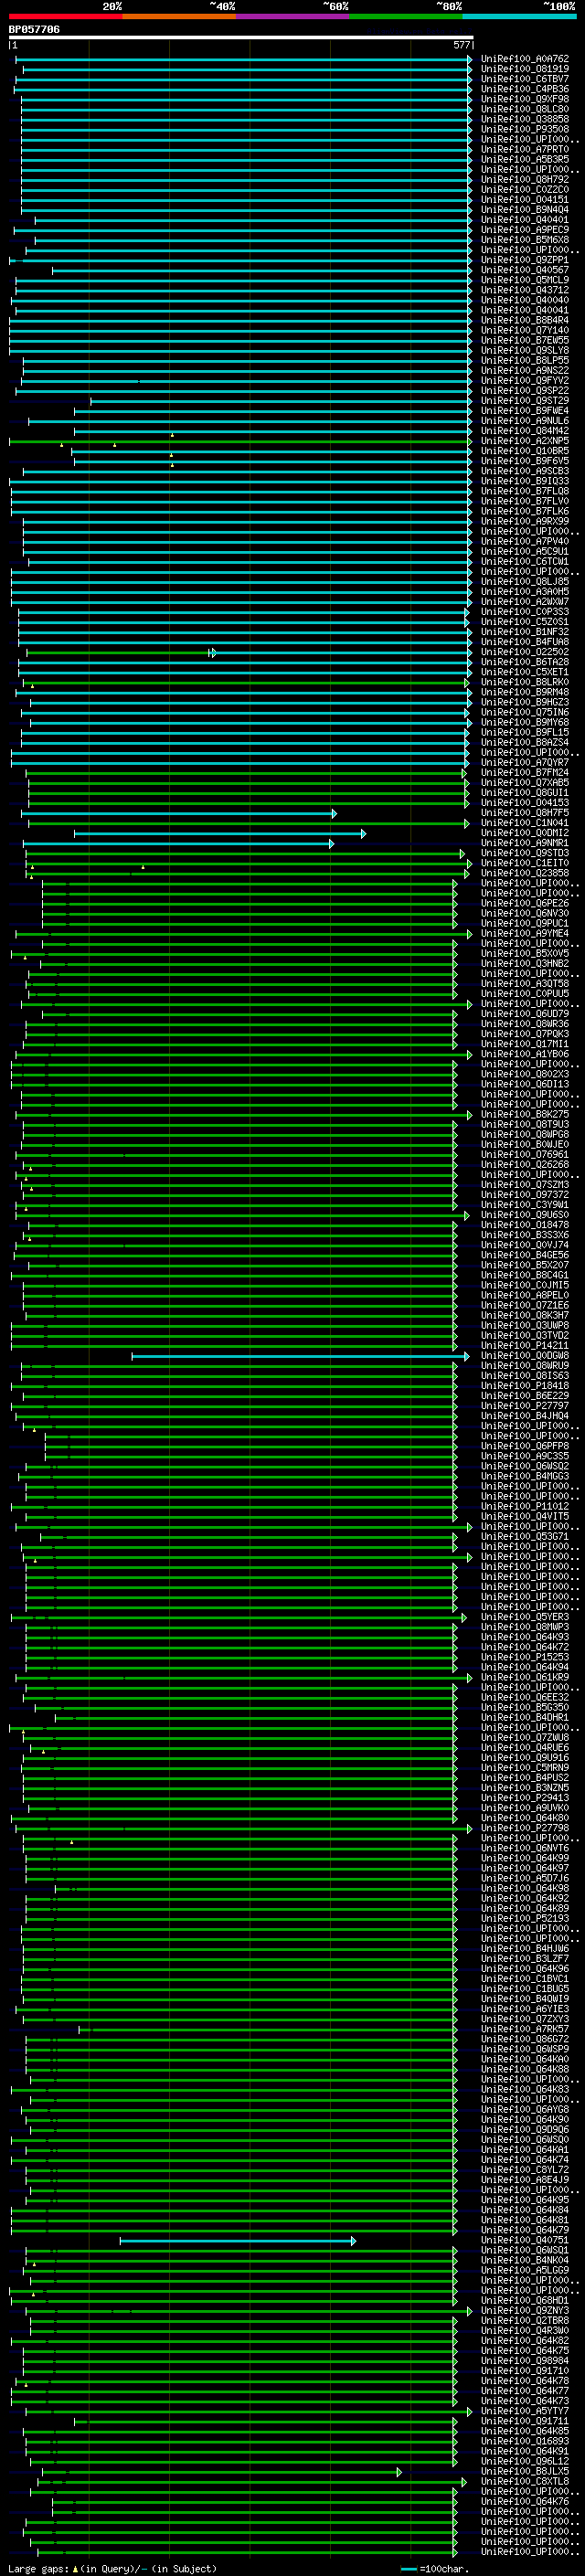Open hit UniRef100_Q8LC80

(x=525, y=109)
